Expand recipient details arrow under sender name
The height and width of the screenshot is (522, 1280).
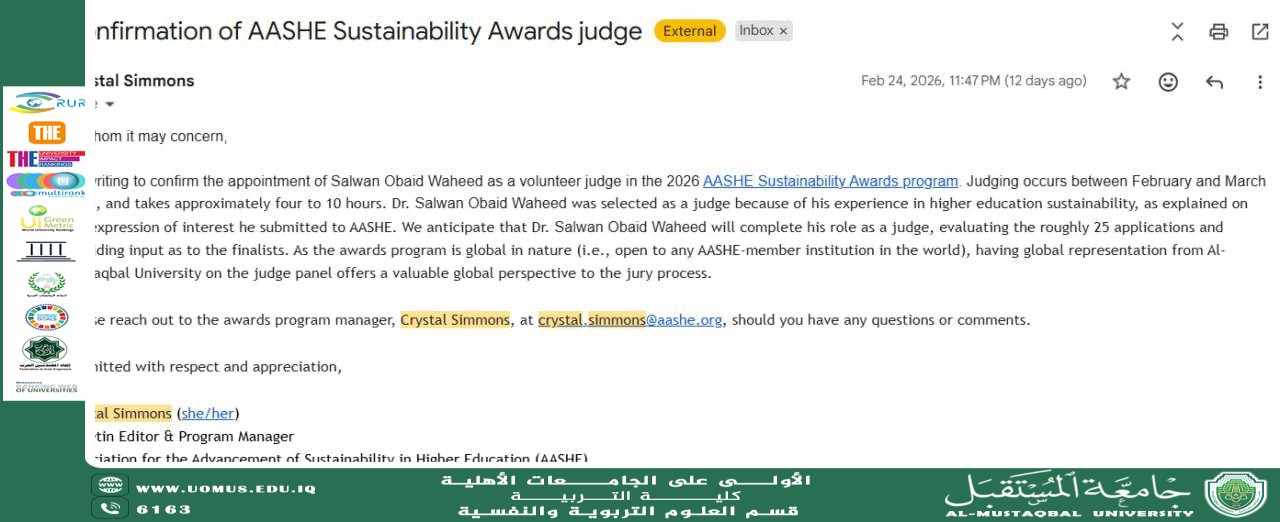point(109,104)
